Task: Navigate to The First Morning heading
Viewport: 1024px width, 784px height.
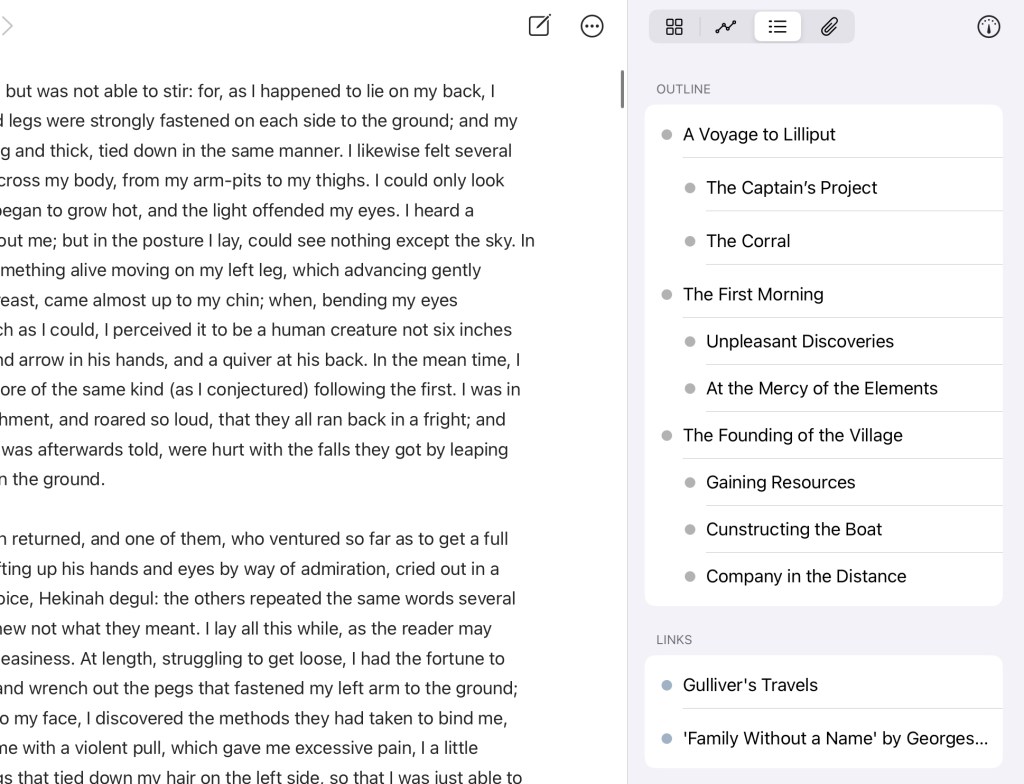Action: tap(753, 294)
